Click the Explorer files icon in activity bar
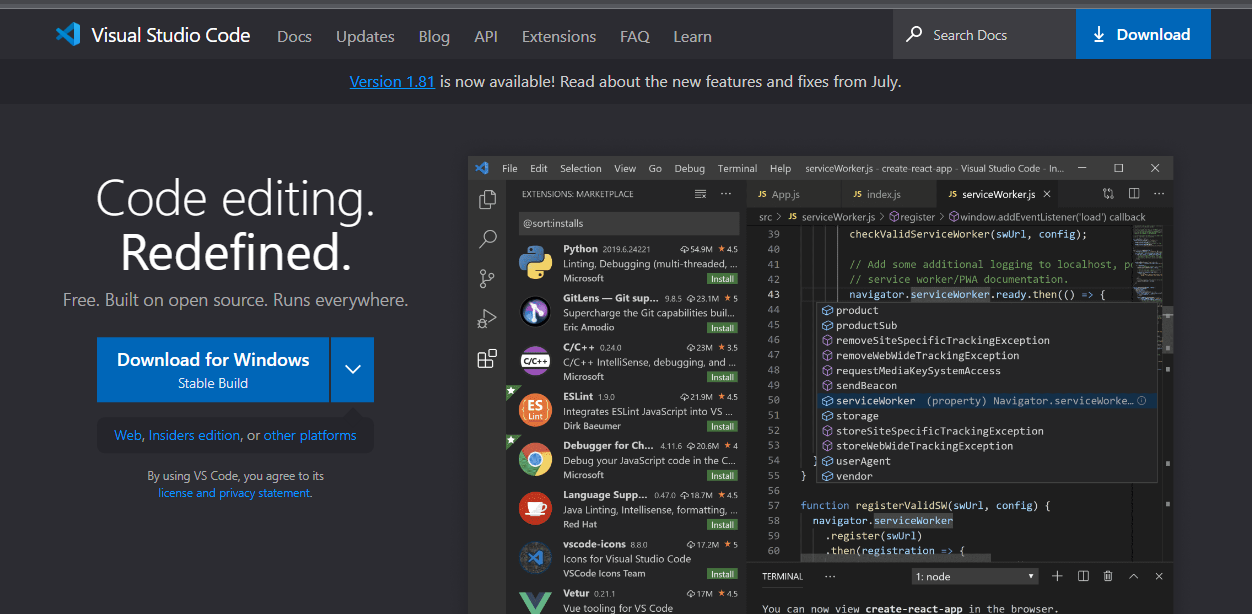The image size is (1252, 614). click(x=487, y=200)
